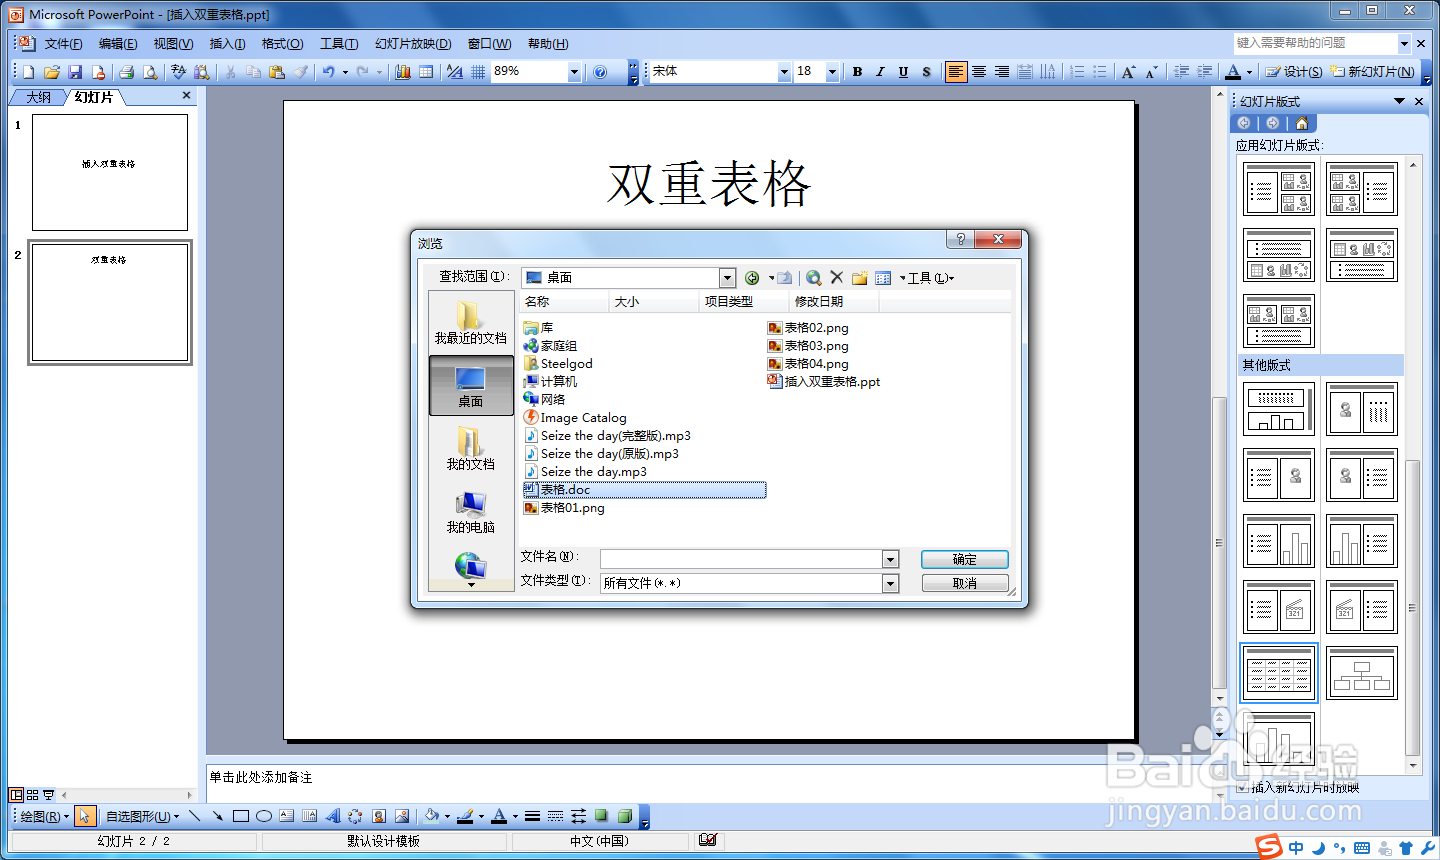1440x860 pixels.
Task: Toggle the Show/Hide Grid button
Action: click(478, 72)
